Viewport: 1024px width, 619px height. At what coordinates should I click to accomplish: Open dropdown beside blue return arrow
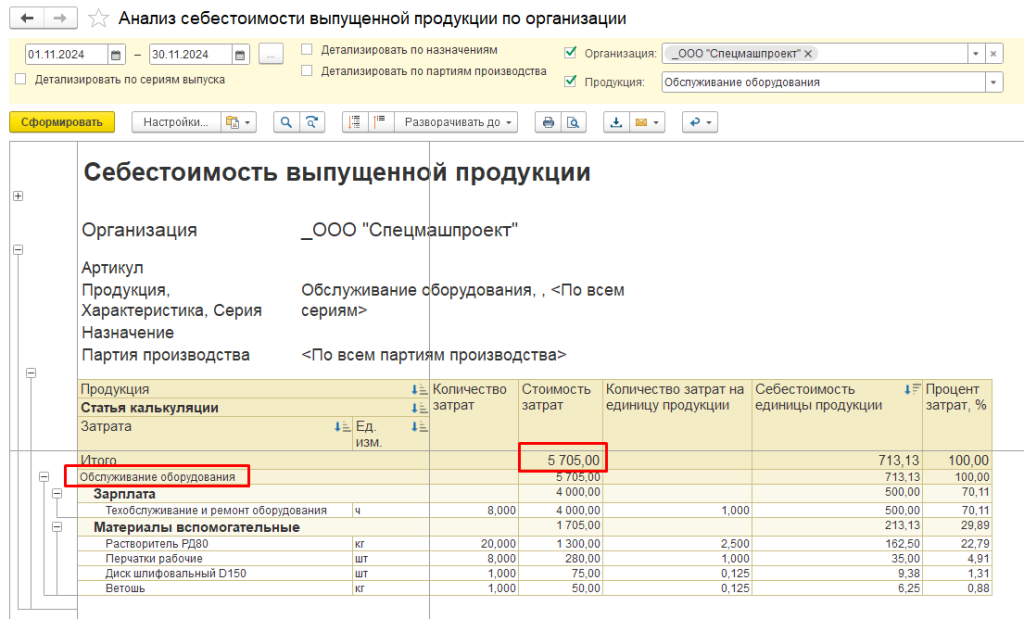(x=709, y=122)
